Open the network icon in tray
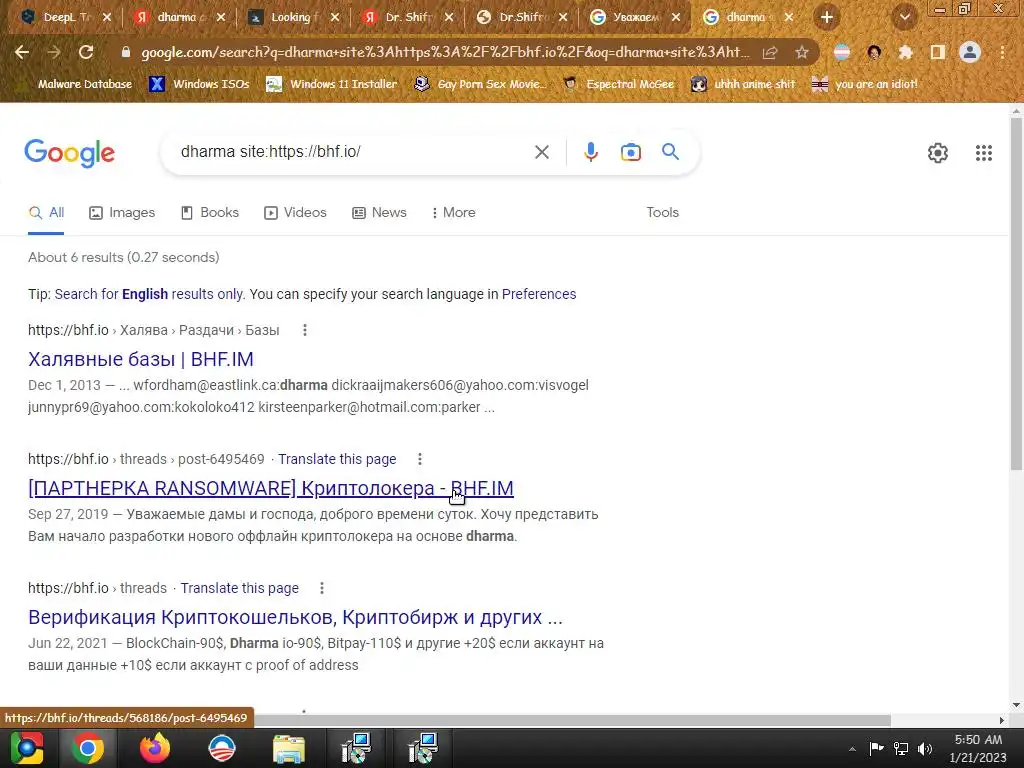The image size is (1024, 768). tap(901, 748)
